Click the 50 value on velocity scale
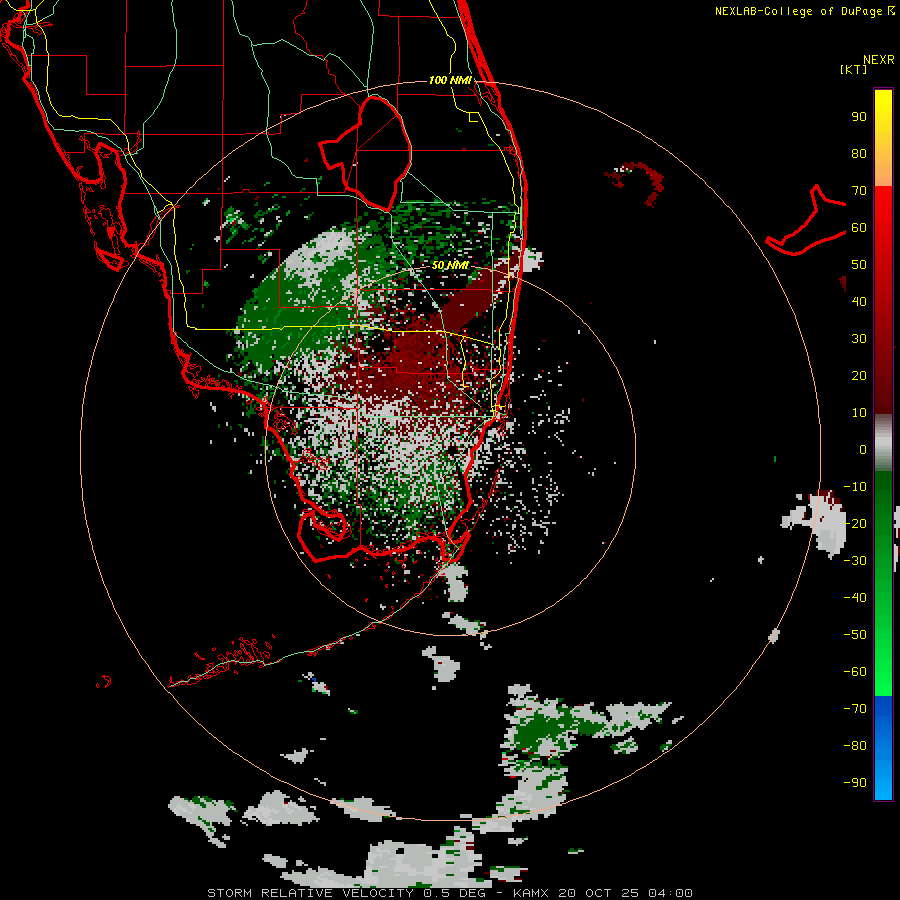 coord(859,265)
